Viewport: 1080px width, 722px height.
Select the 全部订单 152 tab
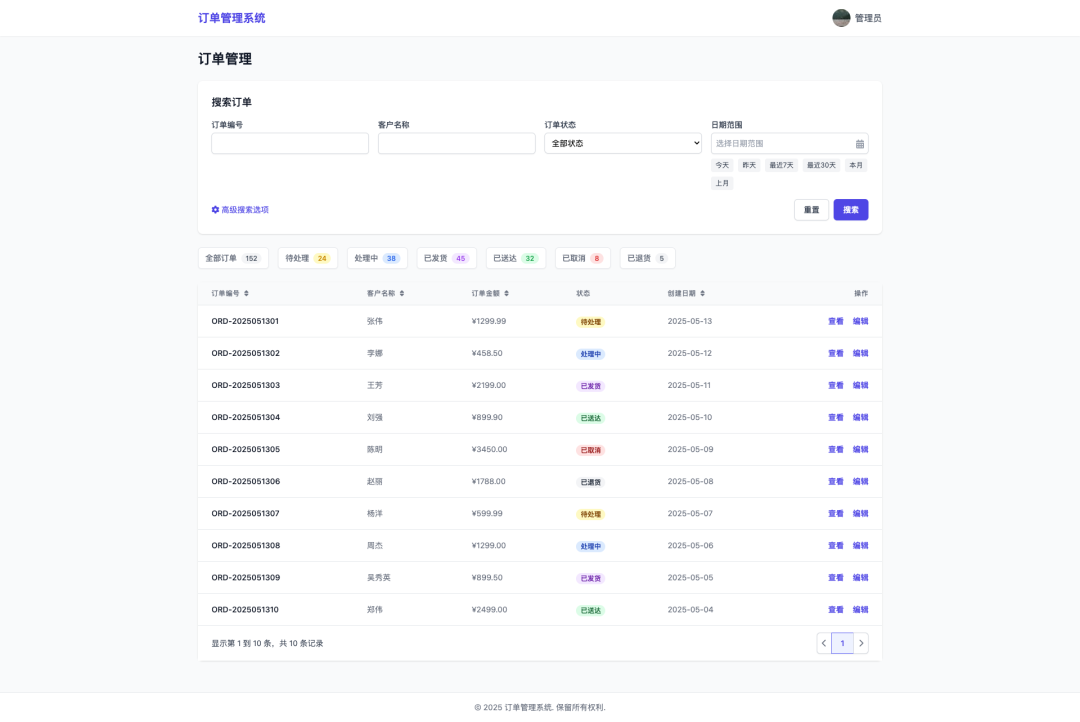pos(233,258)
